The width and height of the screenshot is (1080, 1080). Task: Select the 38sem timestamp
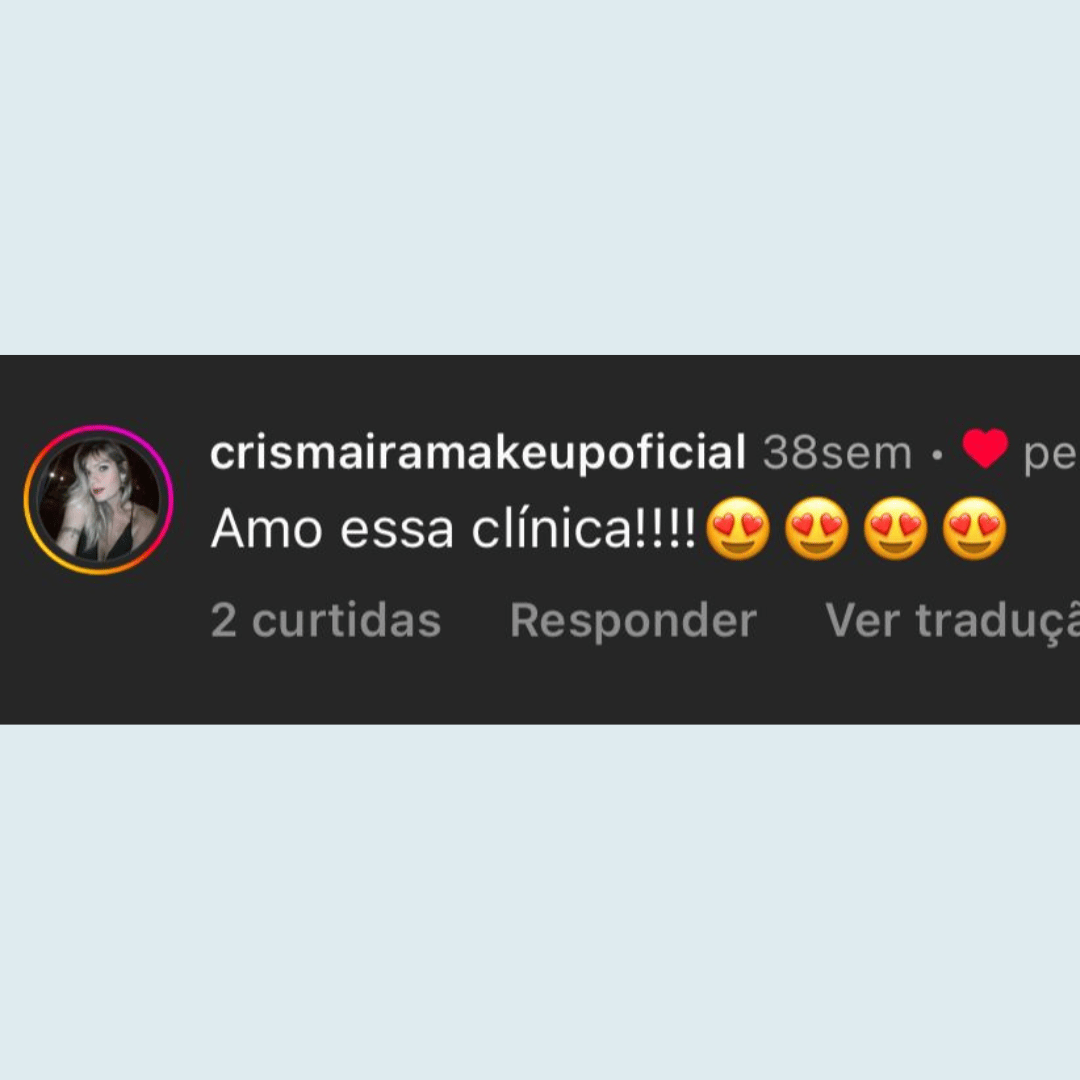tap(837, 453)
